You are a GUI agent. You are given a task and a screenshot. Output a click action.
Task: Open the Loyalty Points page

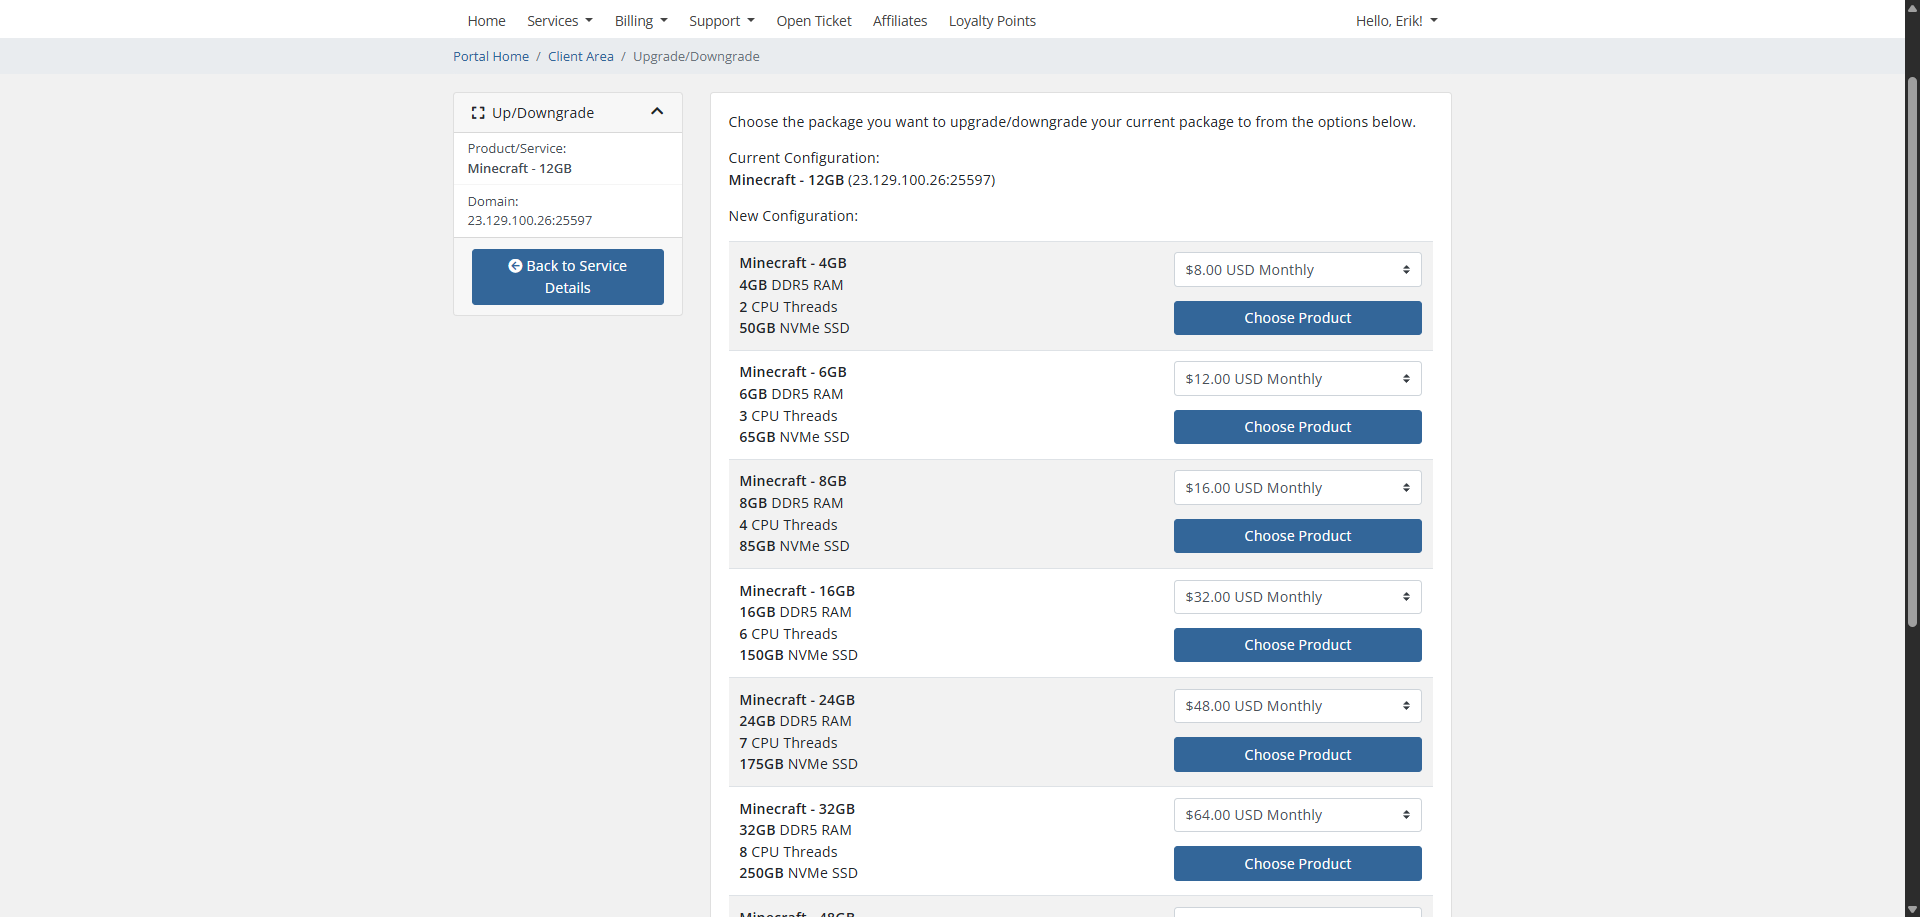[991, 21]
